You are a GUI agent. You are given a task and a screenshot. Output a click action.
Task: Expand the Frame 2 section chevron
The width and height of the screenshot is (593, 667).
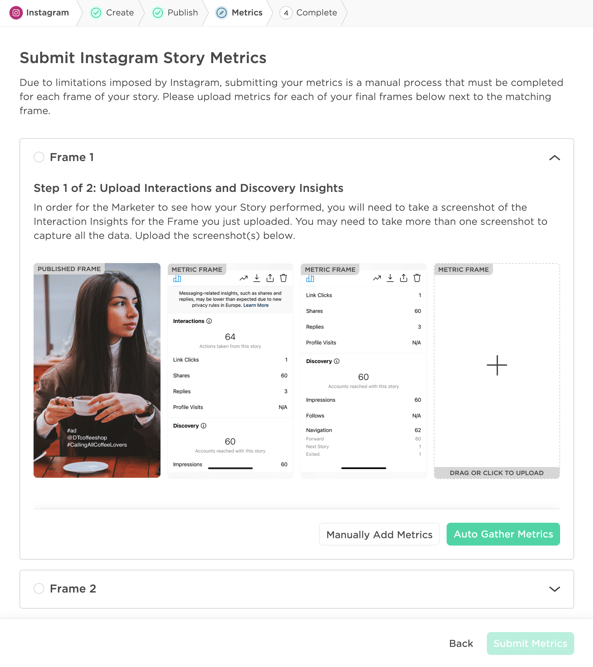tap(554, 589)
